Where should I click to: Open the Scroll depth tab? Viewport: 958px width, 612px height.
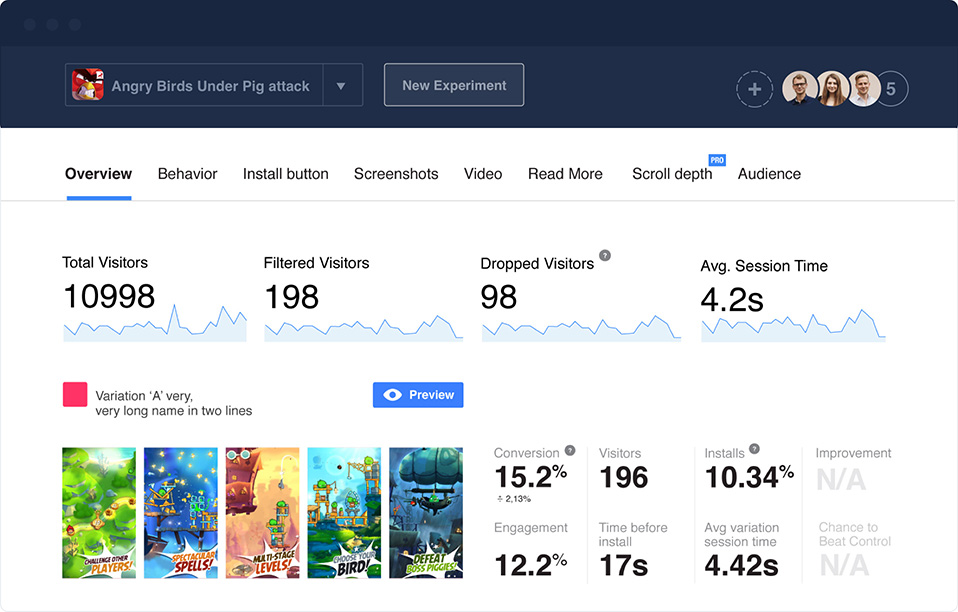(672, 174)
